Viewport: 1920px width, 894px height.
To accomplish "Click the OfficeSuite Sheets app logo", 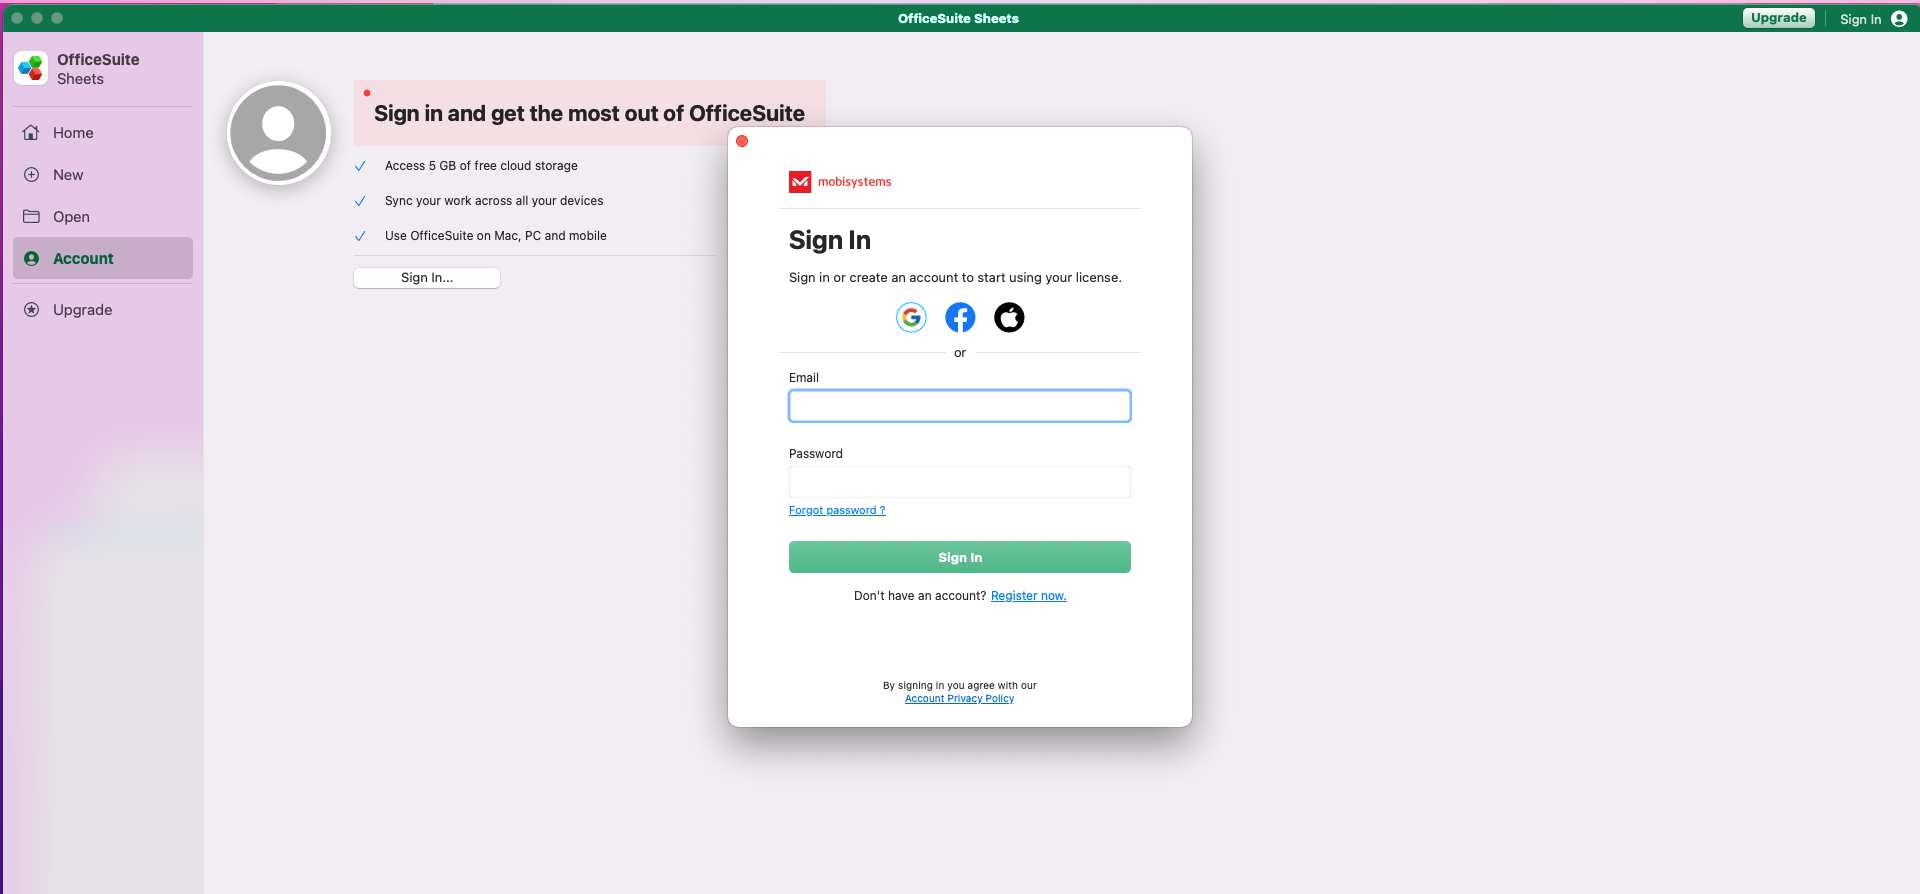I will (x=31, y=69).
